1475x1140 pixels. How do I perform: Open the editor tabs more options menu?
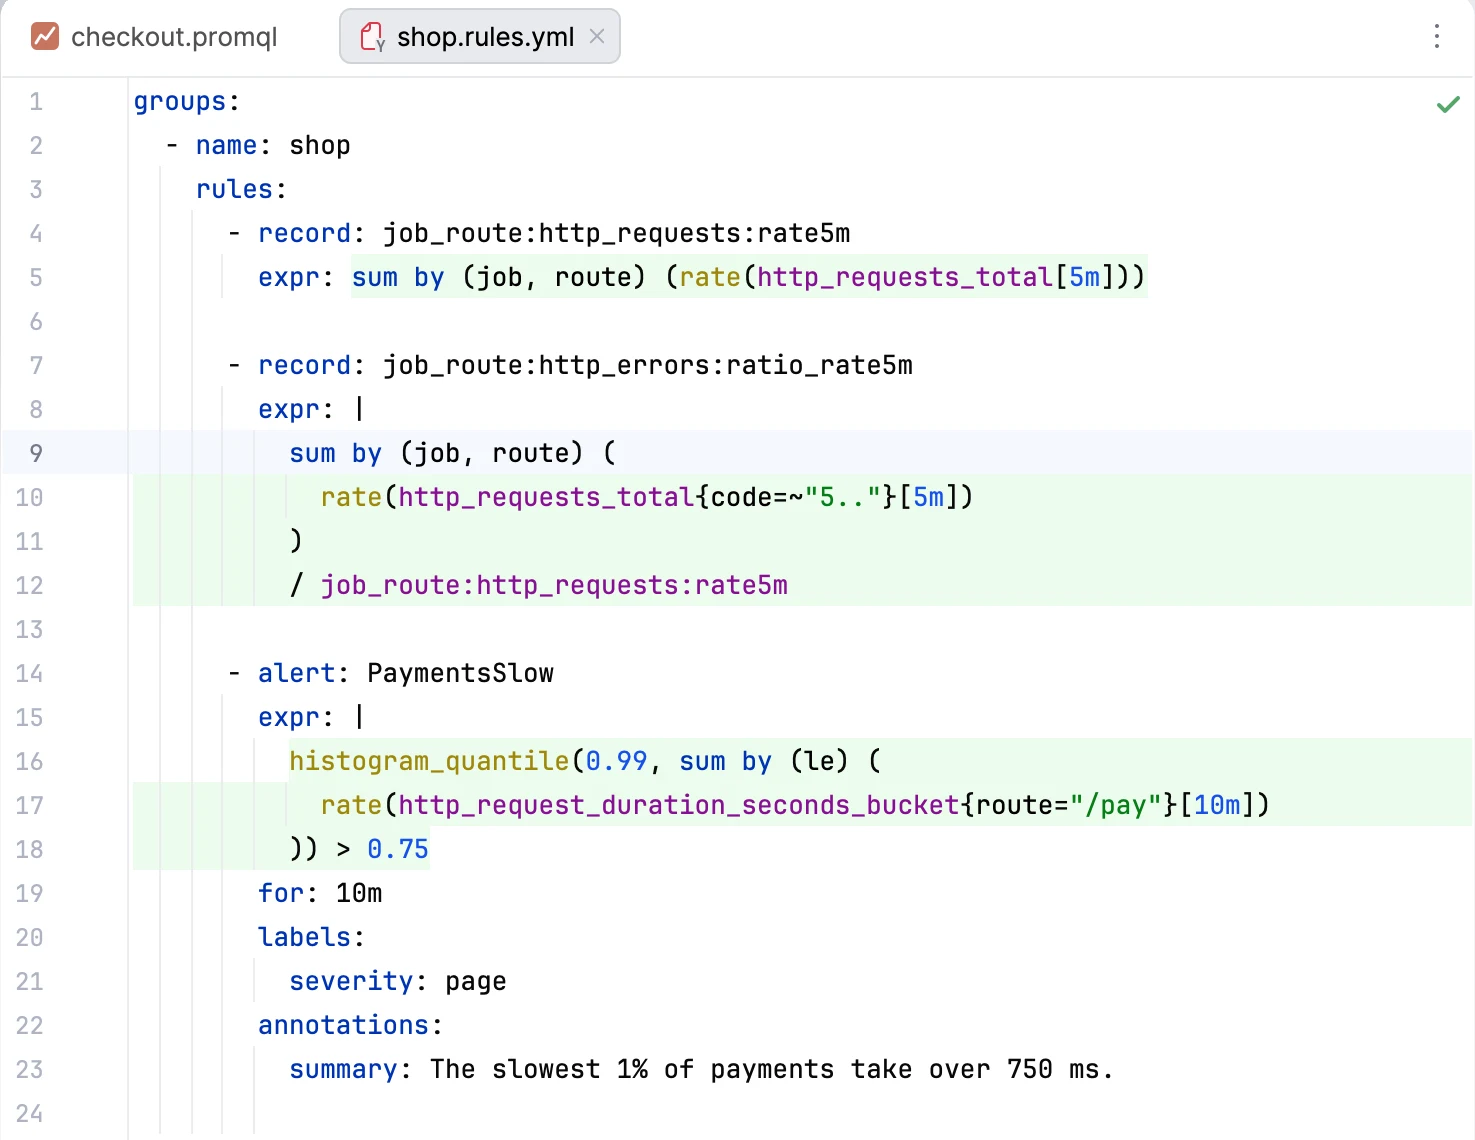click(x=1437, y=36)
